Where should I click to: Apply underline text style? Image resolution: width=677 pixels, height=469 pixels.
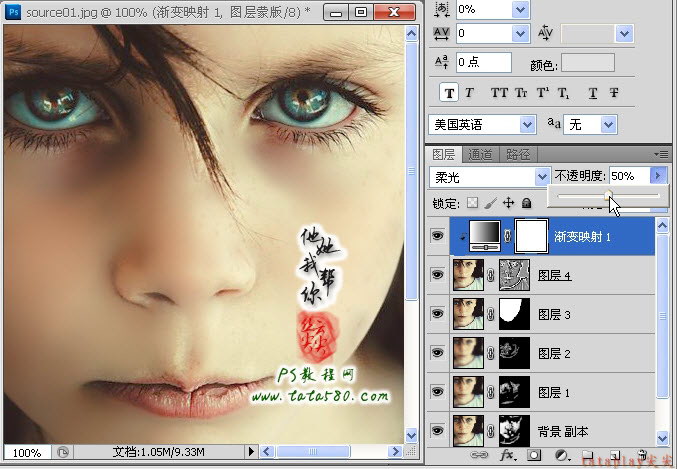593,93
